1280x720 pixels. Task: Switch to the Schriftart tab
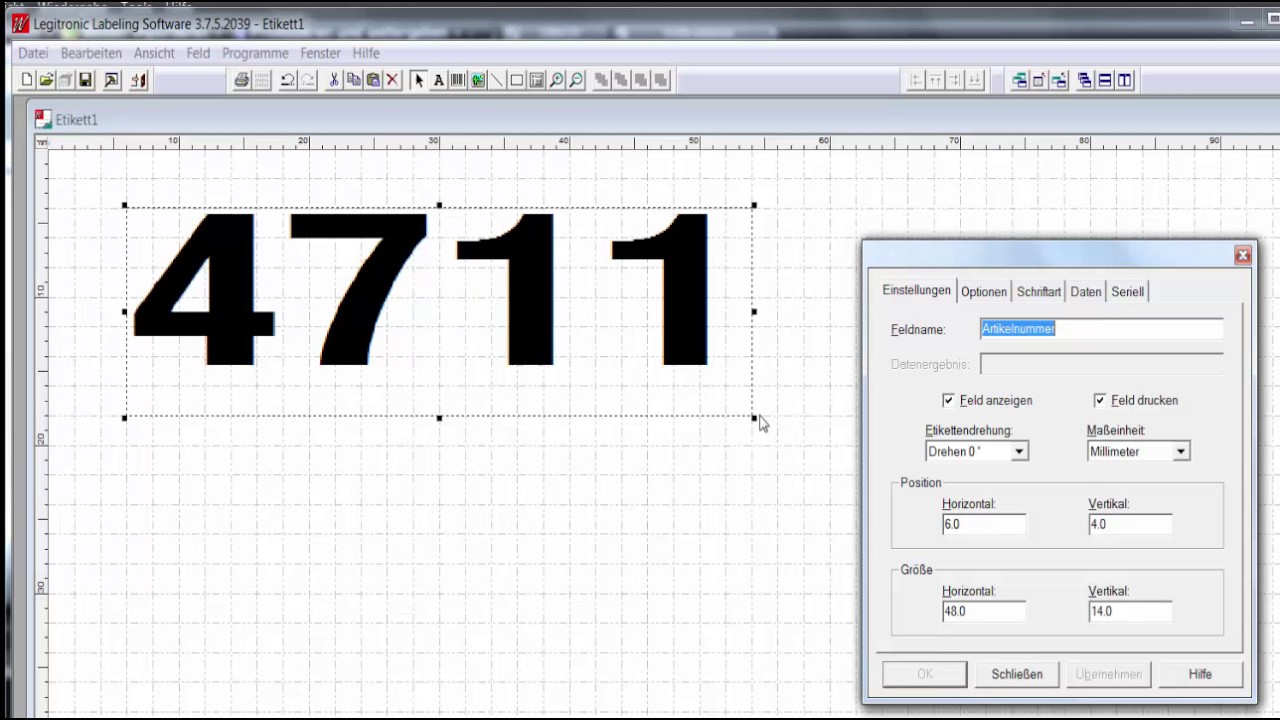[1038, 291]
